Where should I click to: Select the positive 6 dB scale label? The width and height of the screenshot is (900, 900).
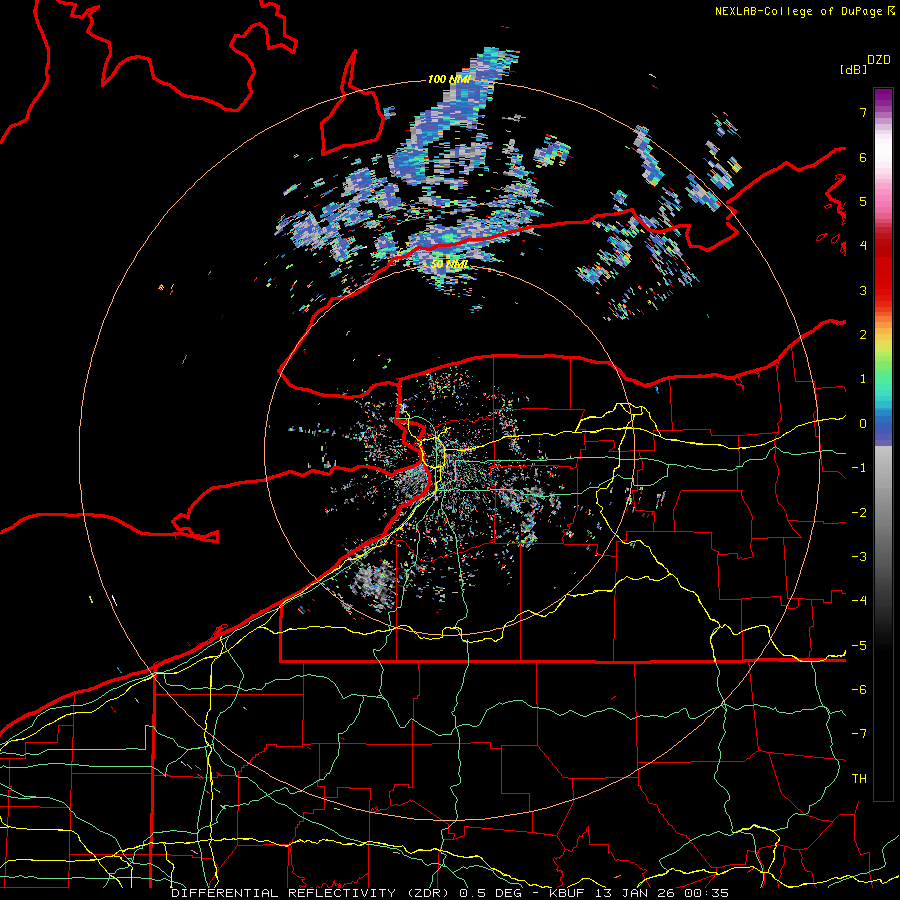click(x=863, y=157)
